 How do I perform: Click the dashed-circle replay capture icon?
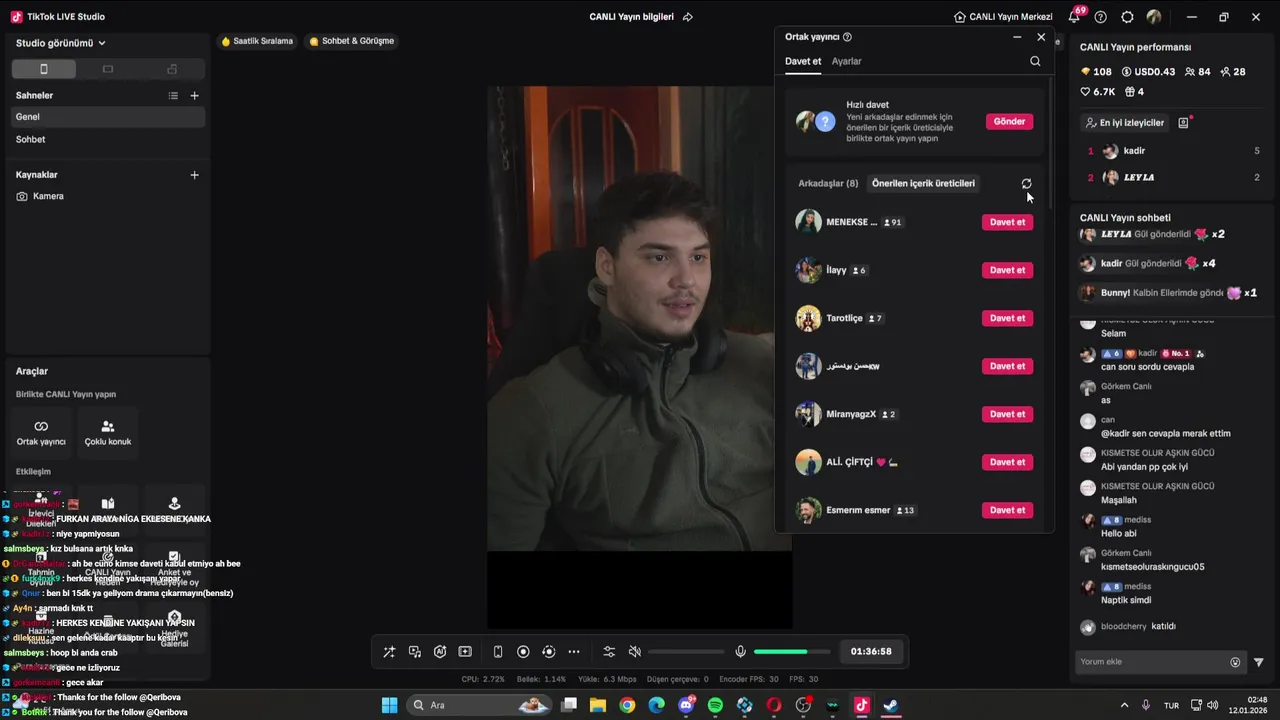click(x=548, y=652)
